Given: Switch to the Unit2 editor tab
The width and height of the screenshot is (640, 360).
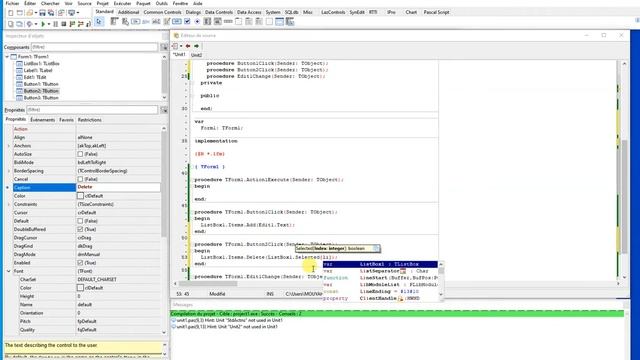Looking at the screenshot, I should tap(196, 55).
